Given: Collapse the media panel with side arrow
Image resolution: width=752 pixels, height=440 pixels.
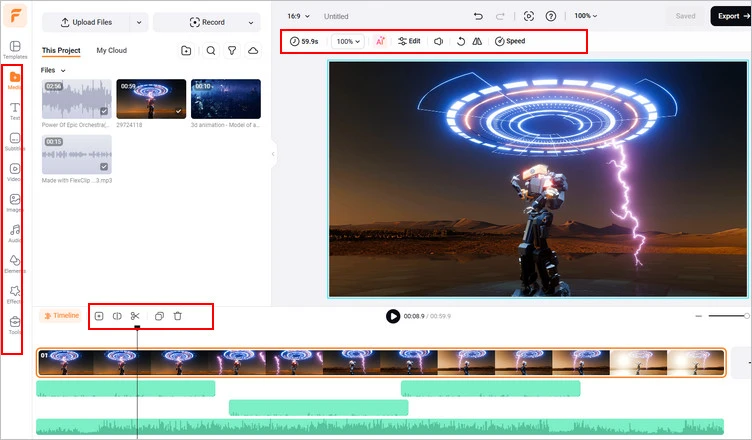Looking at the screenshot, I should pos(273,154).
